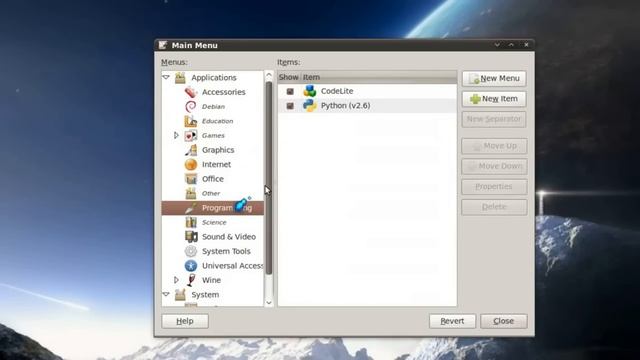Click the System menu folder icon
Screen dimensions: 640x360
[180, 295]
